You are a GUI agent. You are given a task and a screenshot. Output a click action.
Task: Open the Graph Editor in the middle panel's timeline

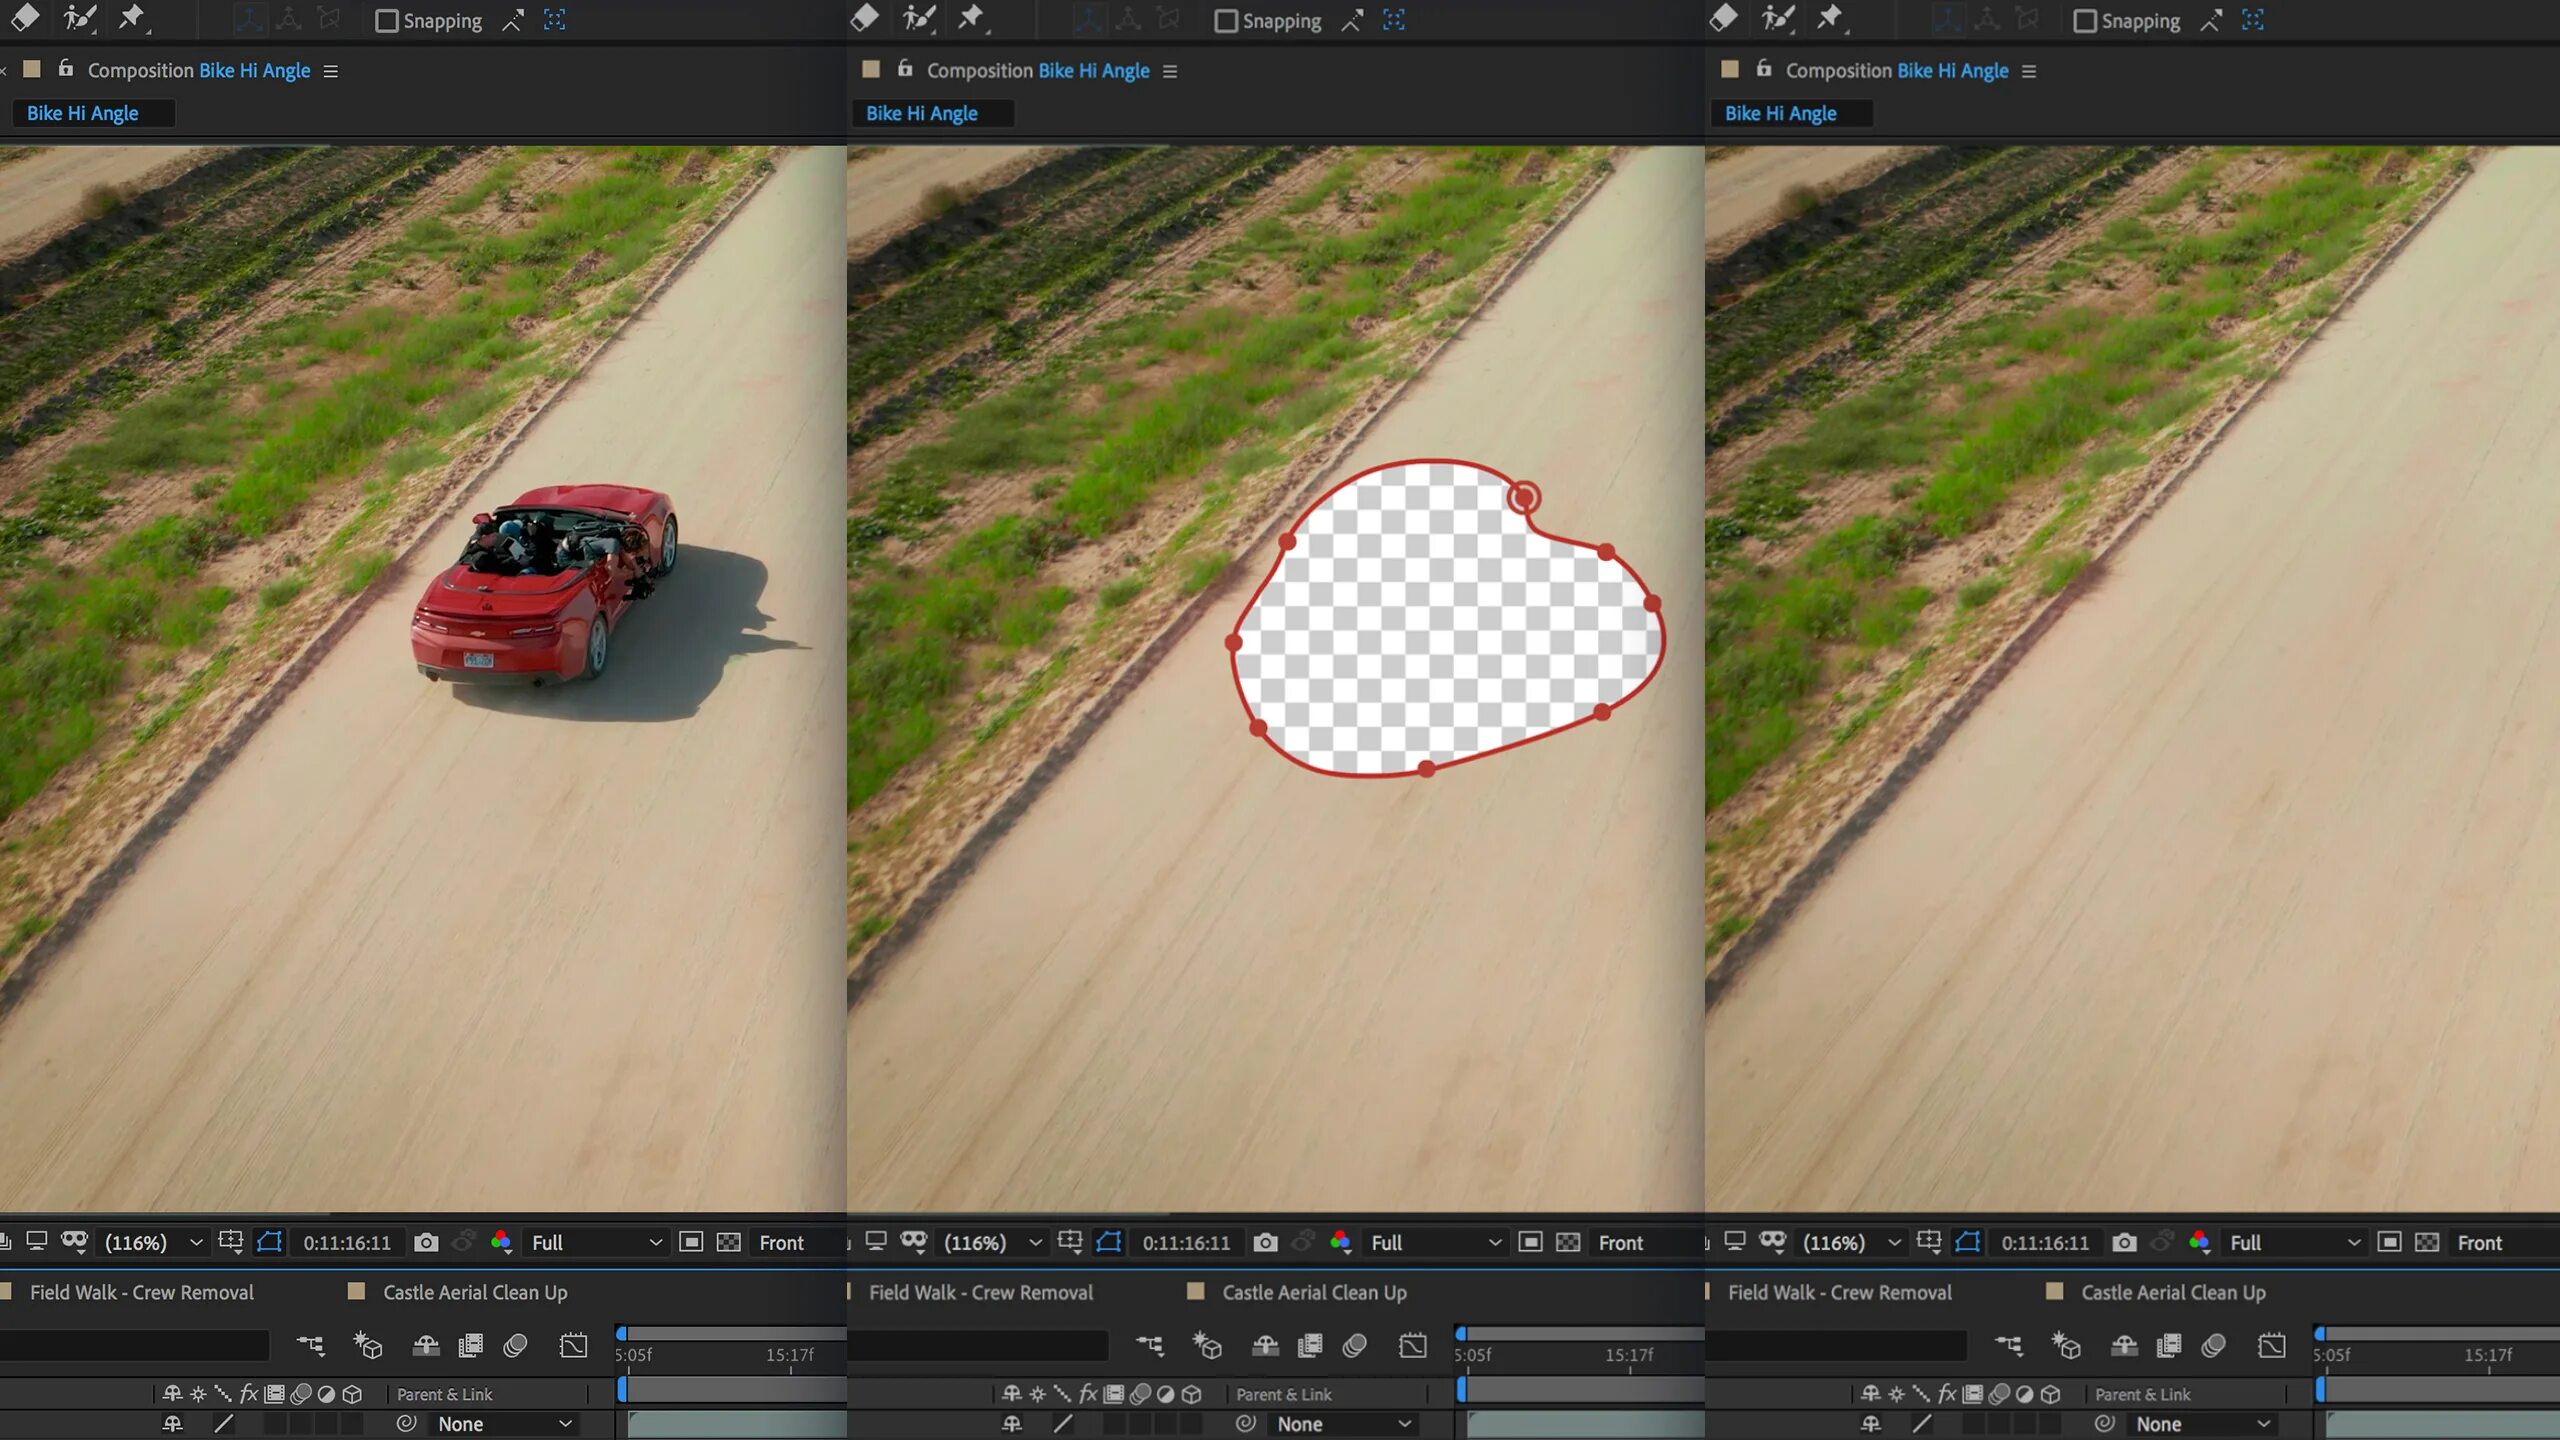(1413, 1345)
